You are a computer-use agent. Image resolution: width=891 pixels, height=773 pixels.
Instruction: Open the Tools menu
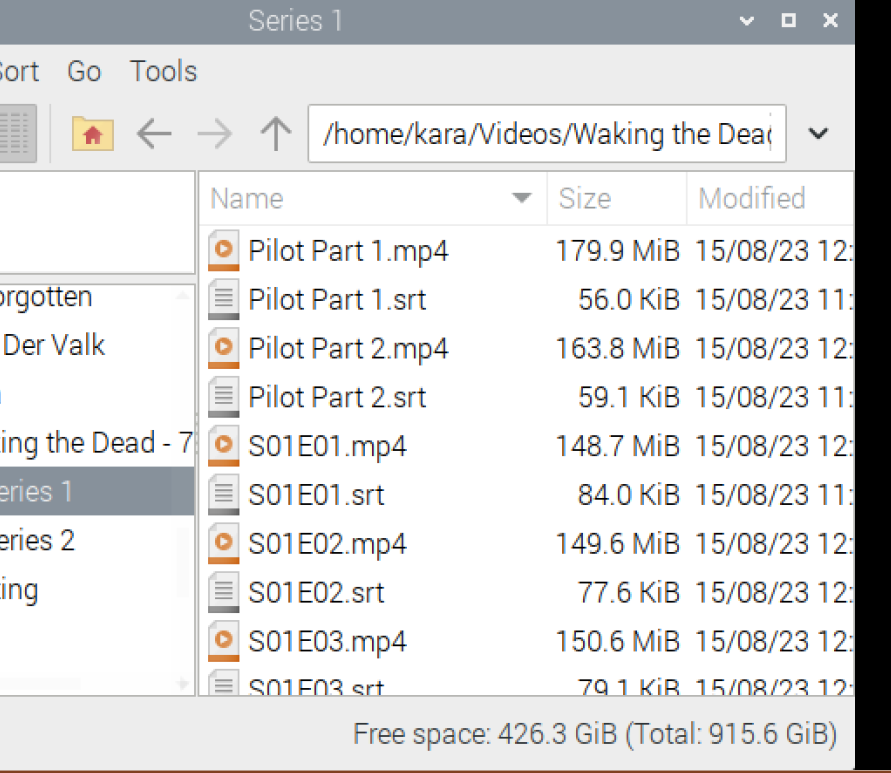coord(163,71)
